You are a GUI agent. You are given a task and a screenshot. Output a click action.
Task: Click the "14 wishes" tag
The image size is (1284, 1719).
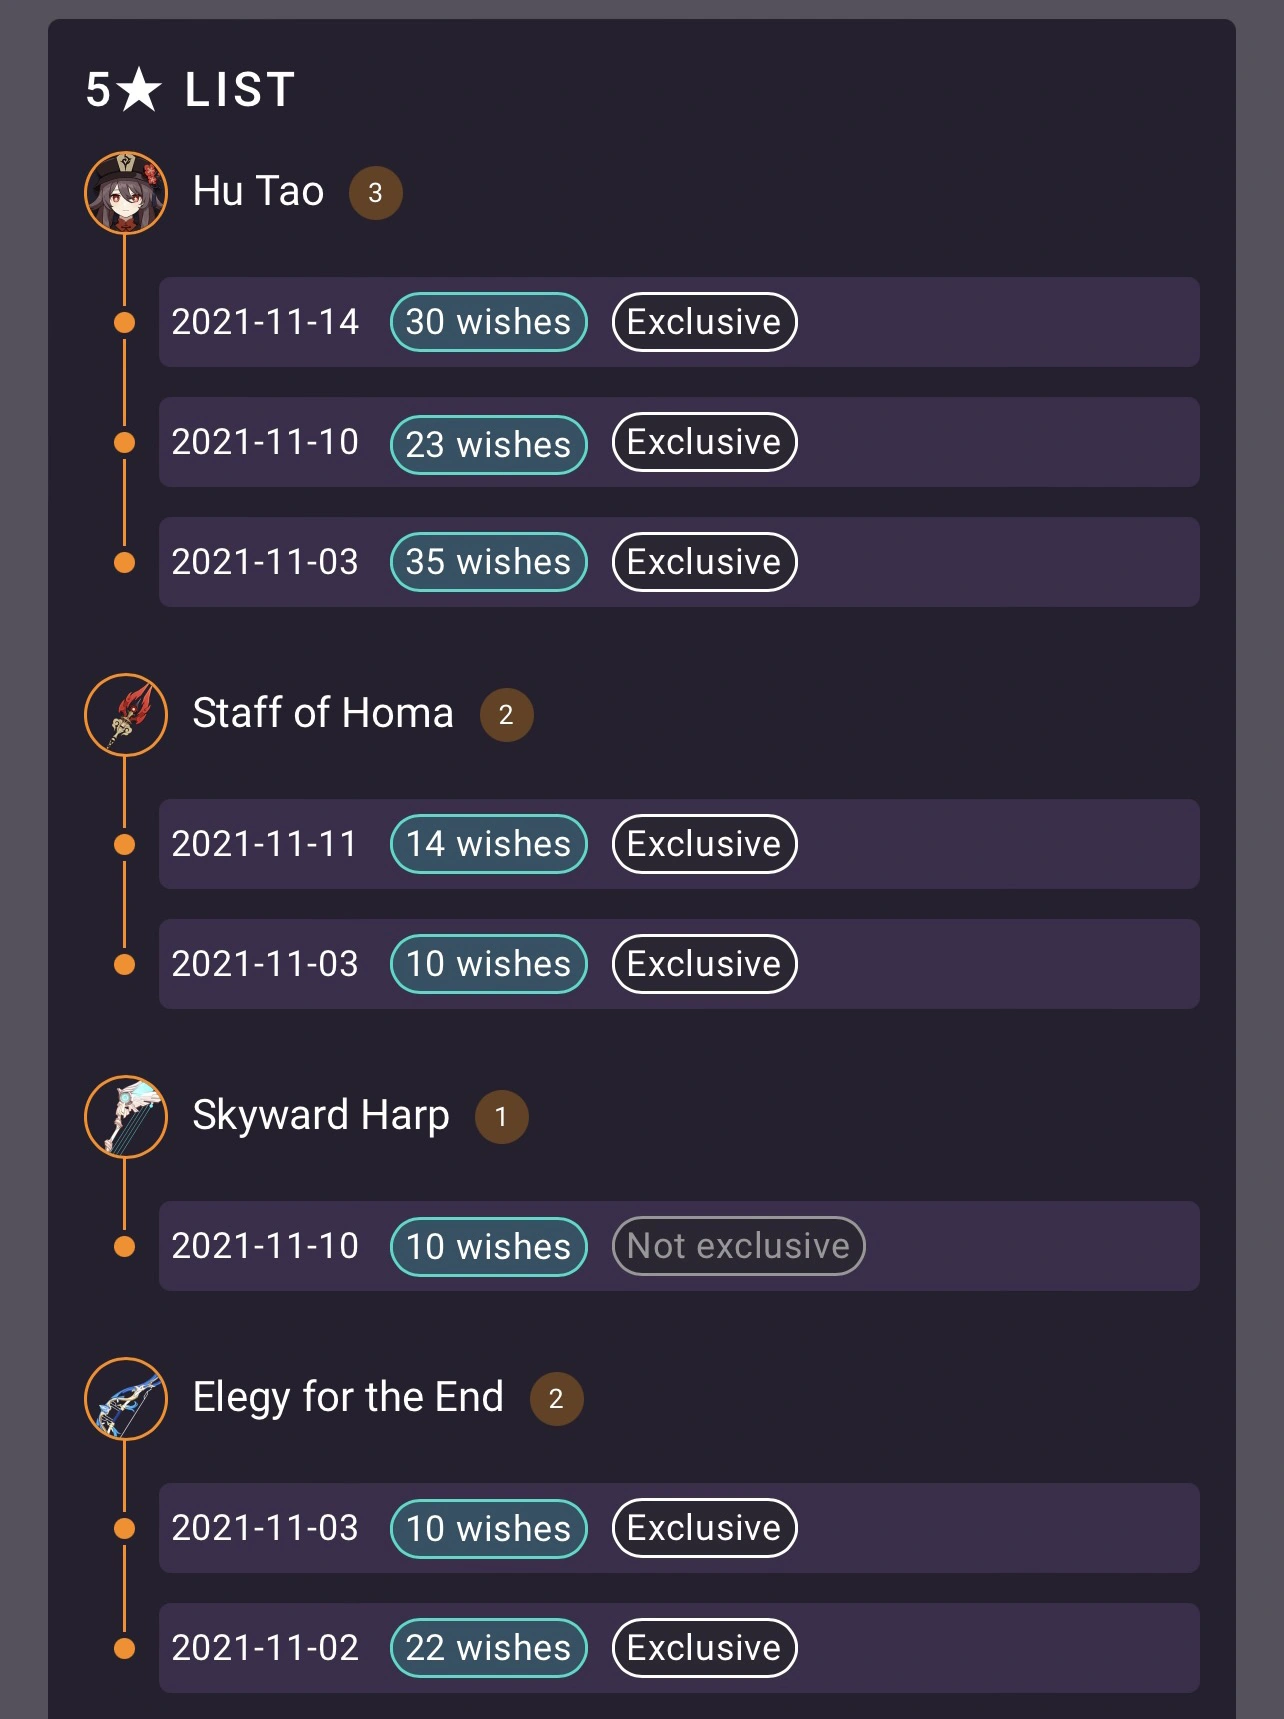[x=488, y=844]
